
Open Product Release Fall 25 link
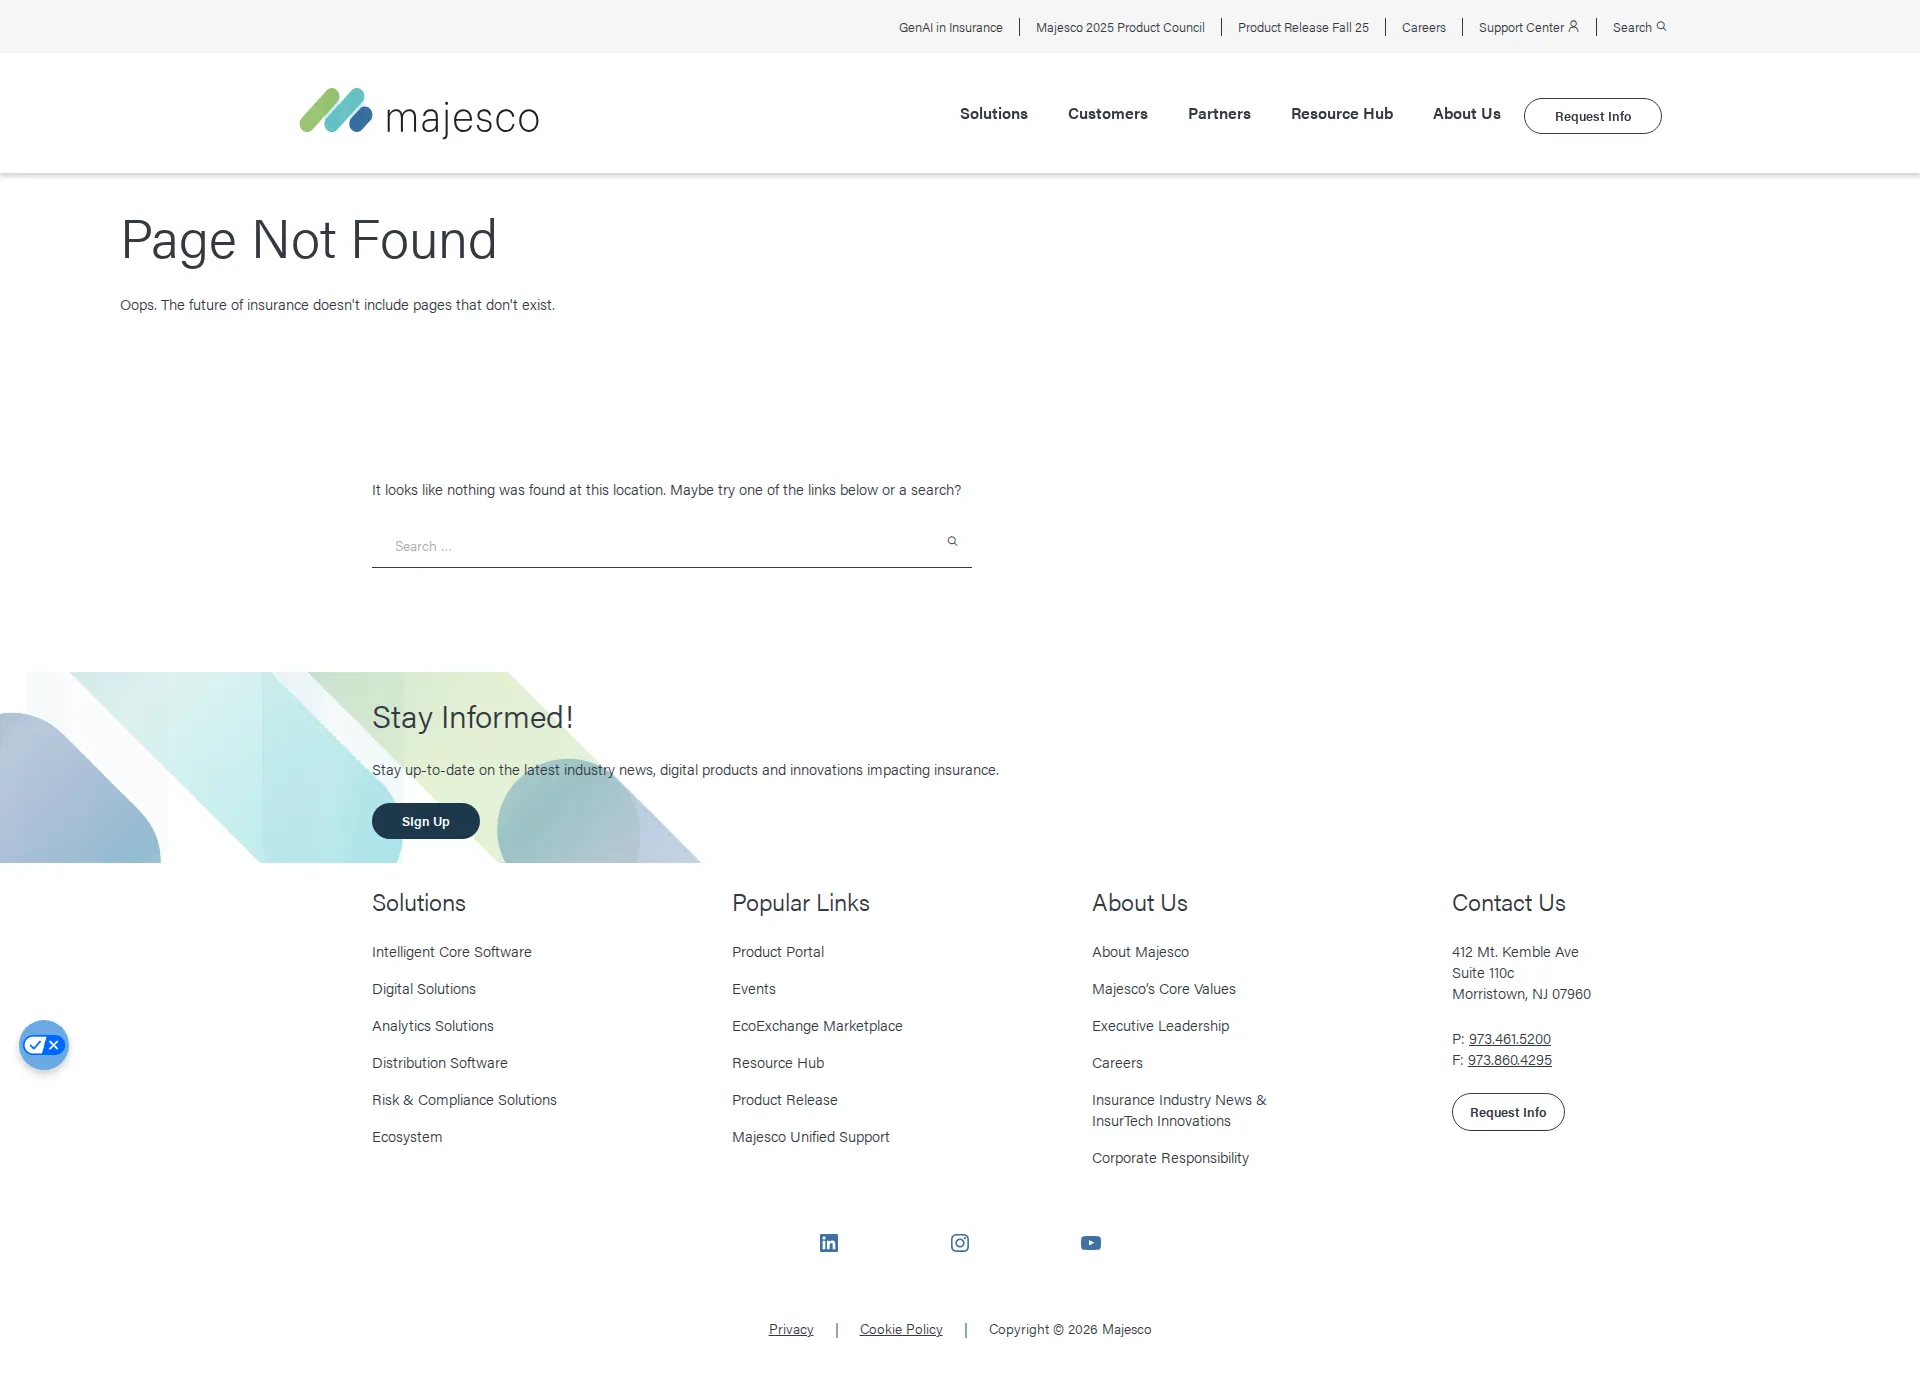[1303, 27]
